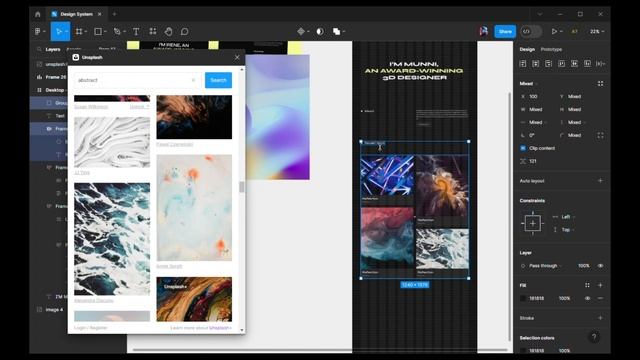
Task: Open the Mixed frame type dropdown
Action: [529, 84]
